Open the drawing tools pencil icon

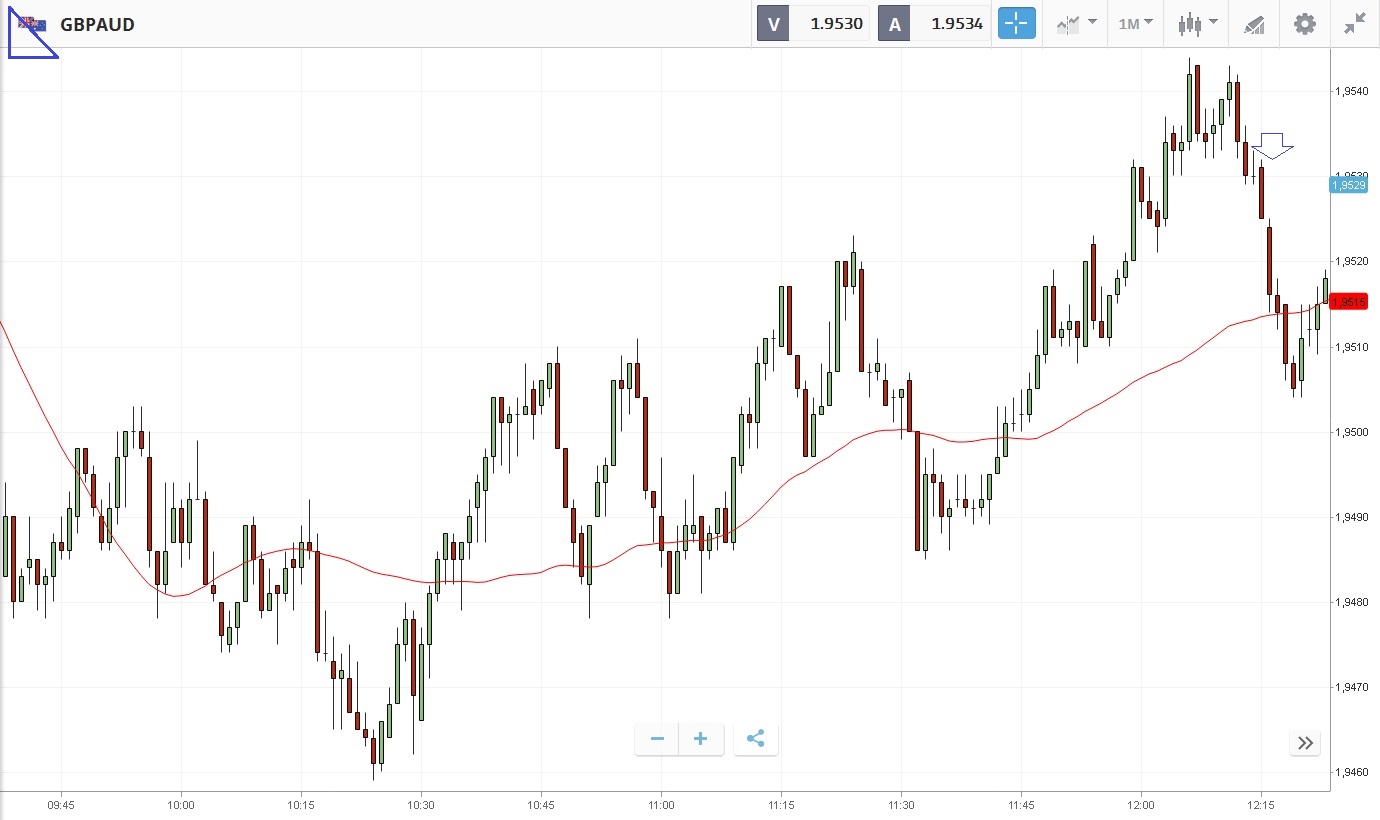[1254, 24]
